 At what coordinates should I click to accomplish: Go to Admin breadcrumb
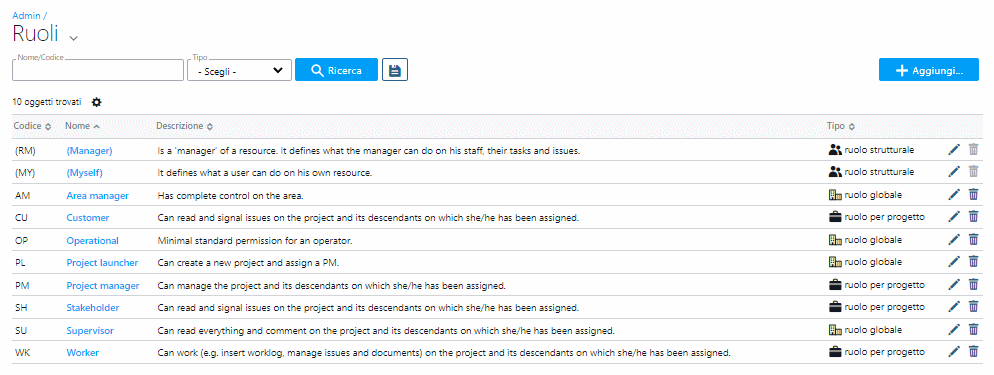25,15
